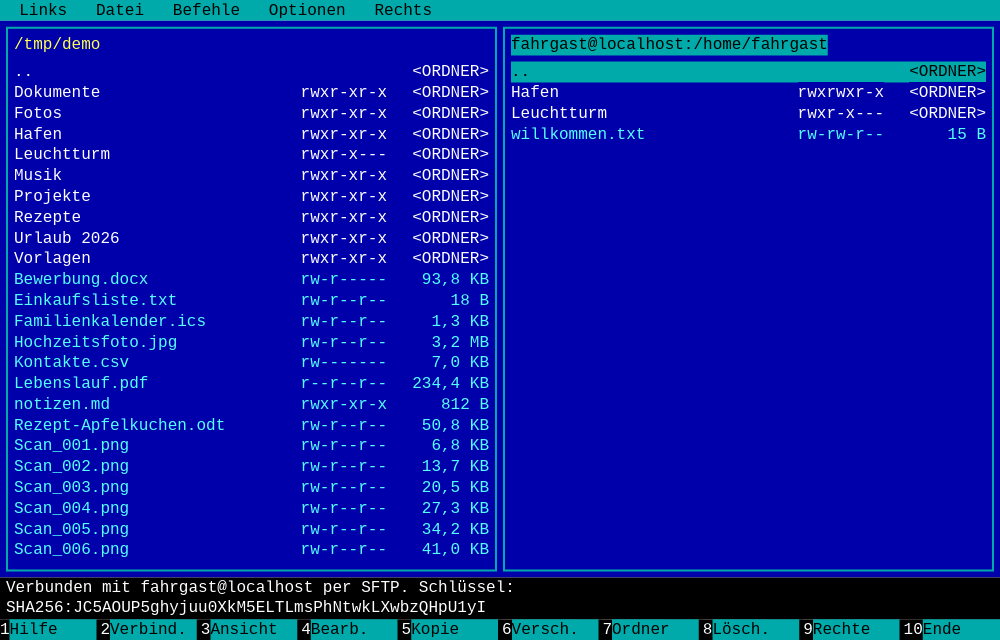The height and width of the screenshot is (640, 1000).
Task: Select willkommen.txt in the right panel
Action: [748, 134]
